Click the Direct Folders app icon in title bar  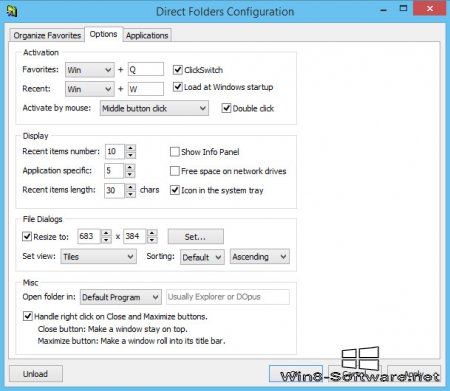click(x=11, y=11)
